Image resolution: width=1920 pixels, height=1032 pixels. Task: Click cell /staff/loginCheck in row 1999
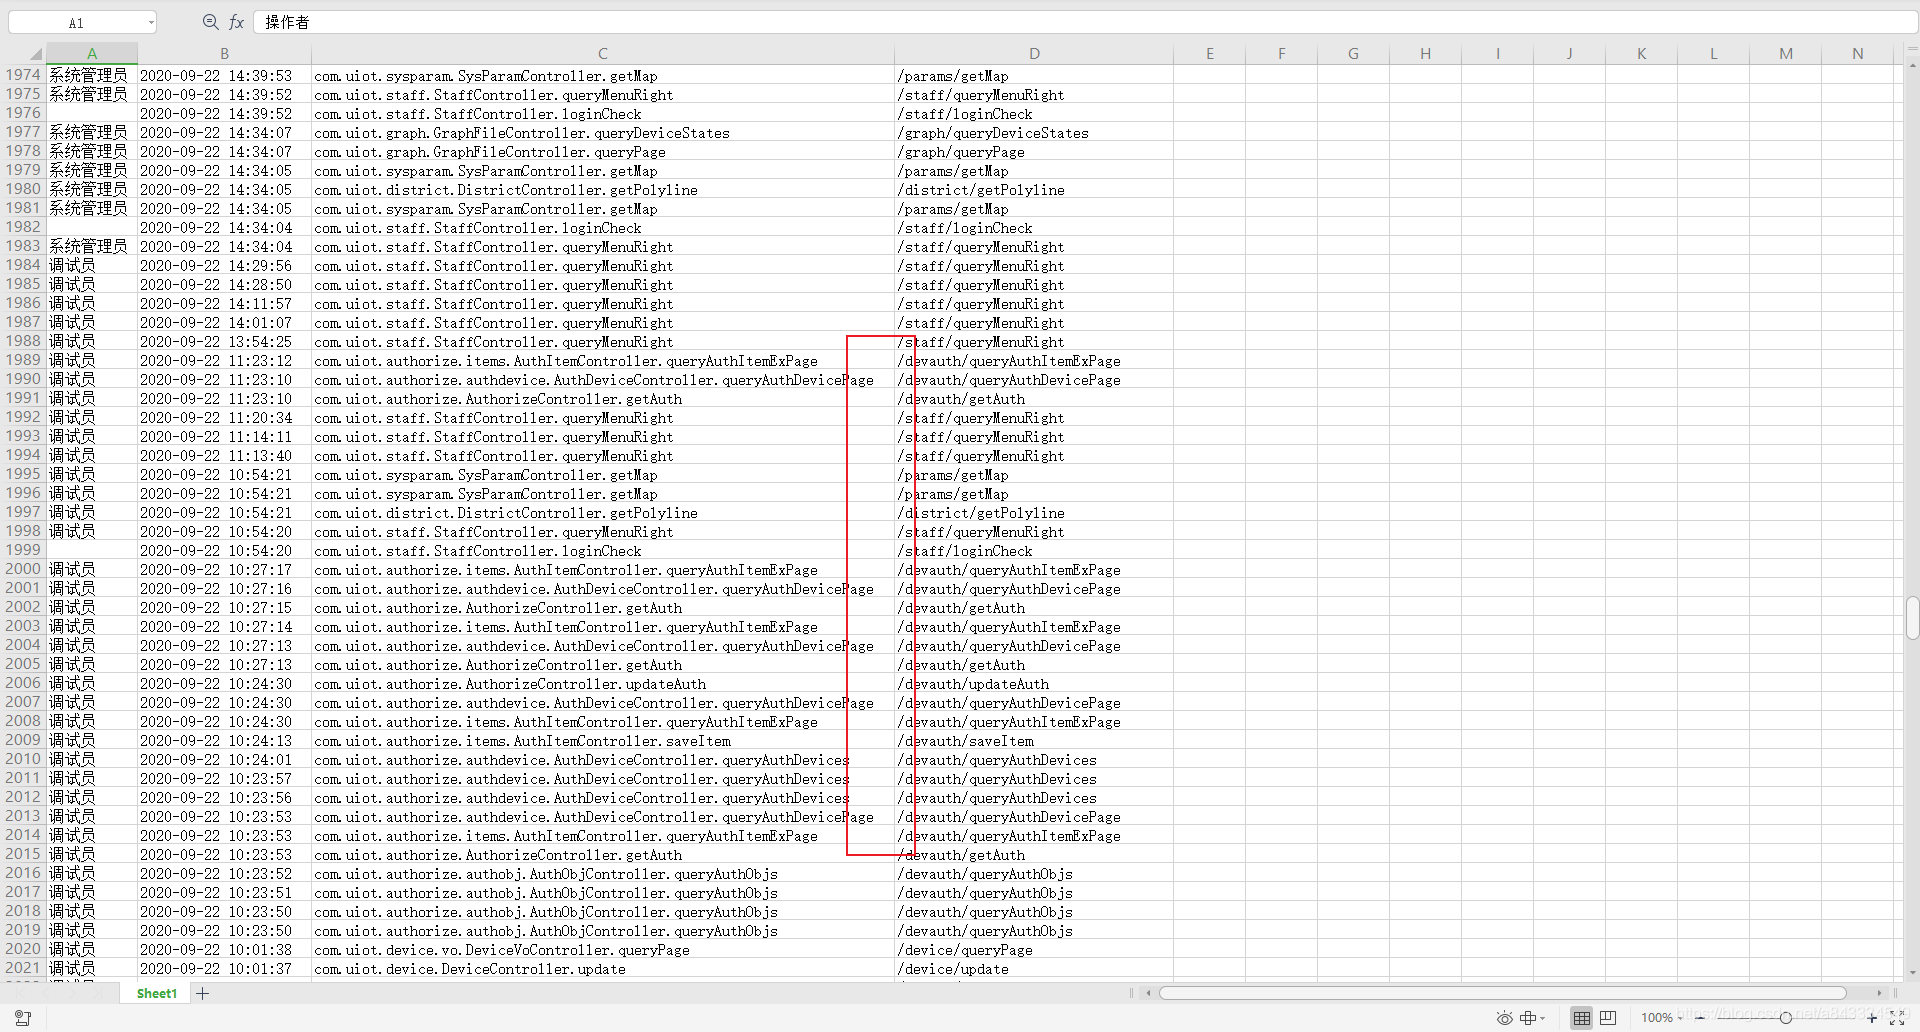pyautogui.click(x=1034, y=550)
